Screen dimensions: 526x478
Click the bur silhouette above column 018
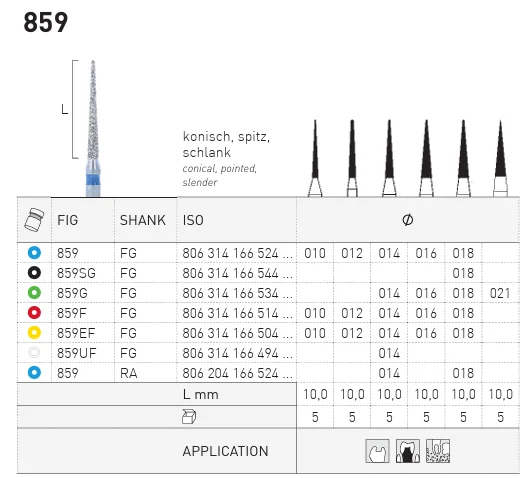pyautogui.click(x=463, y=158)
